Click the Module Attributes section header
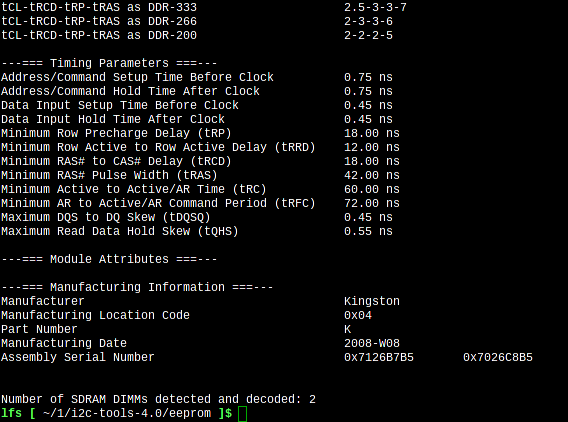The image size is (568, 422). [109, 259]
